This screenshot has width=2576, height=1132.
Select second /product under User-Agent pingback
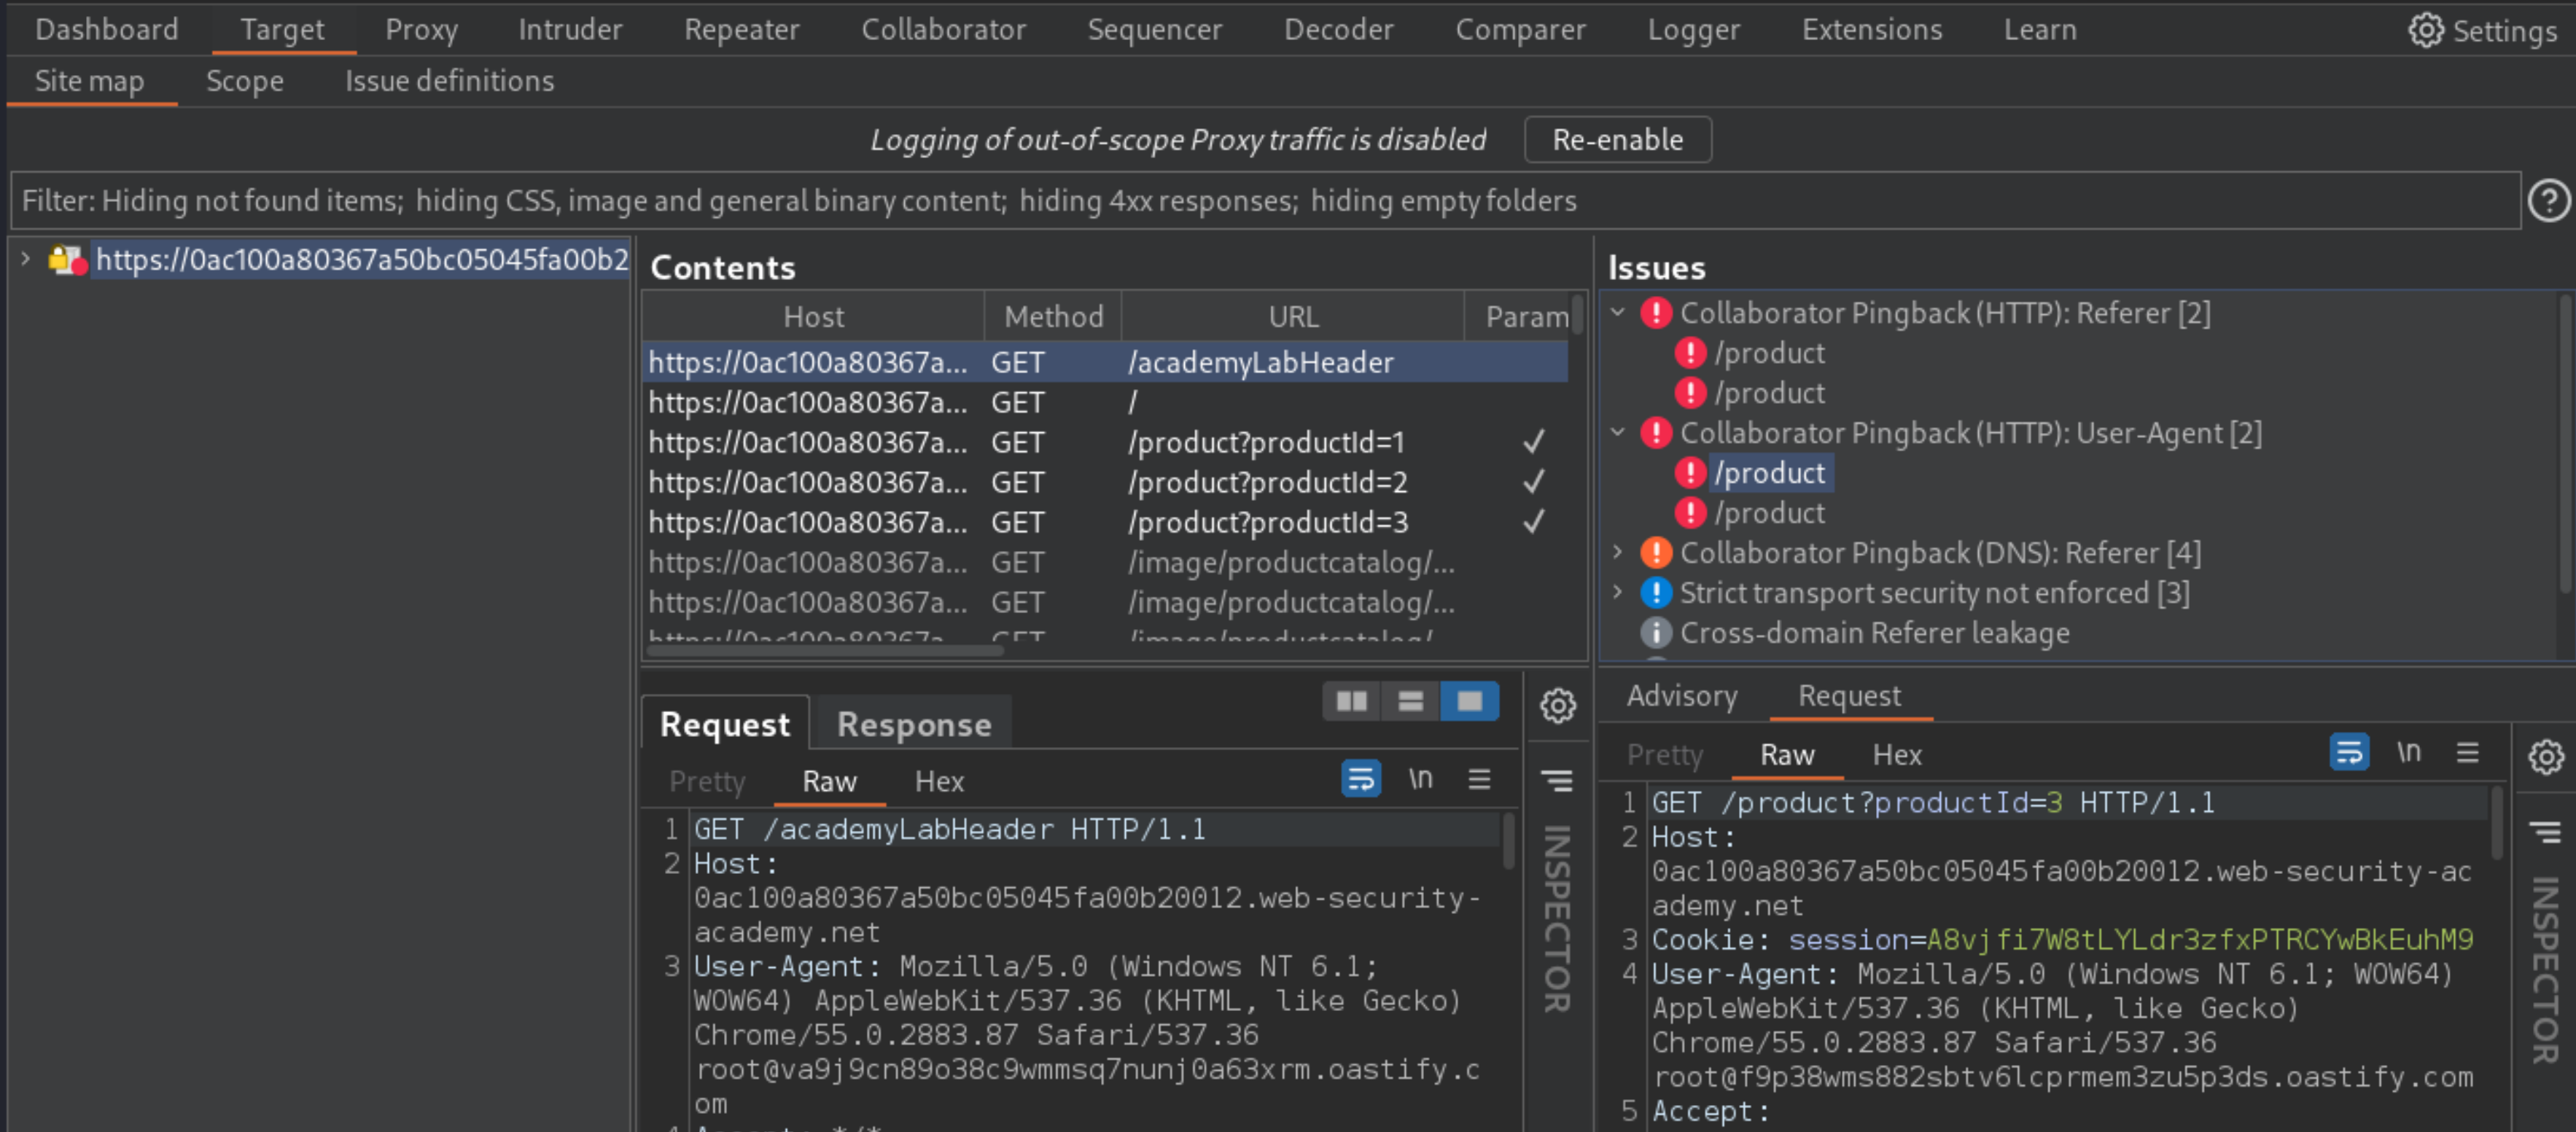(1769, 513)
